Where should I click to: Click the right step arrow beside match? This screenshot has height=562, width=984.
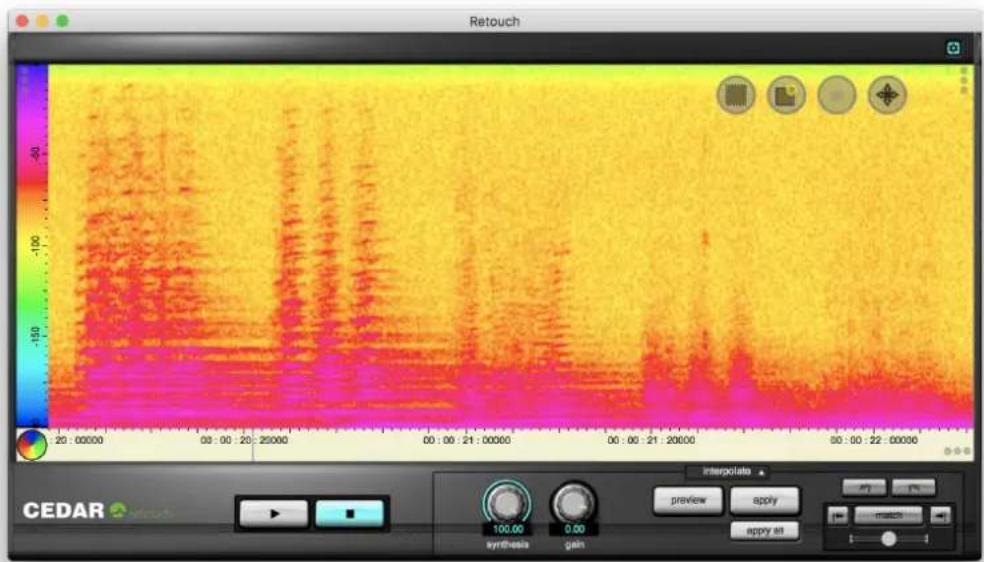click(940, 516)
